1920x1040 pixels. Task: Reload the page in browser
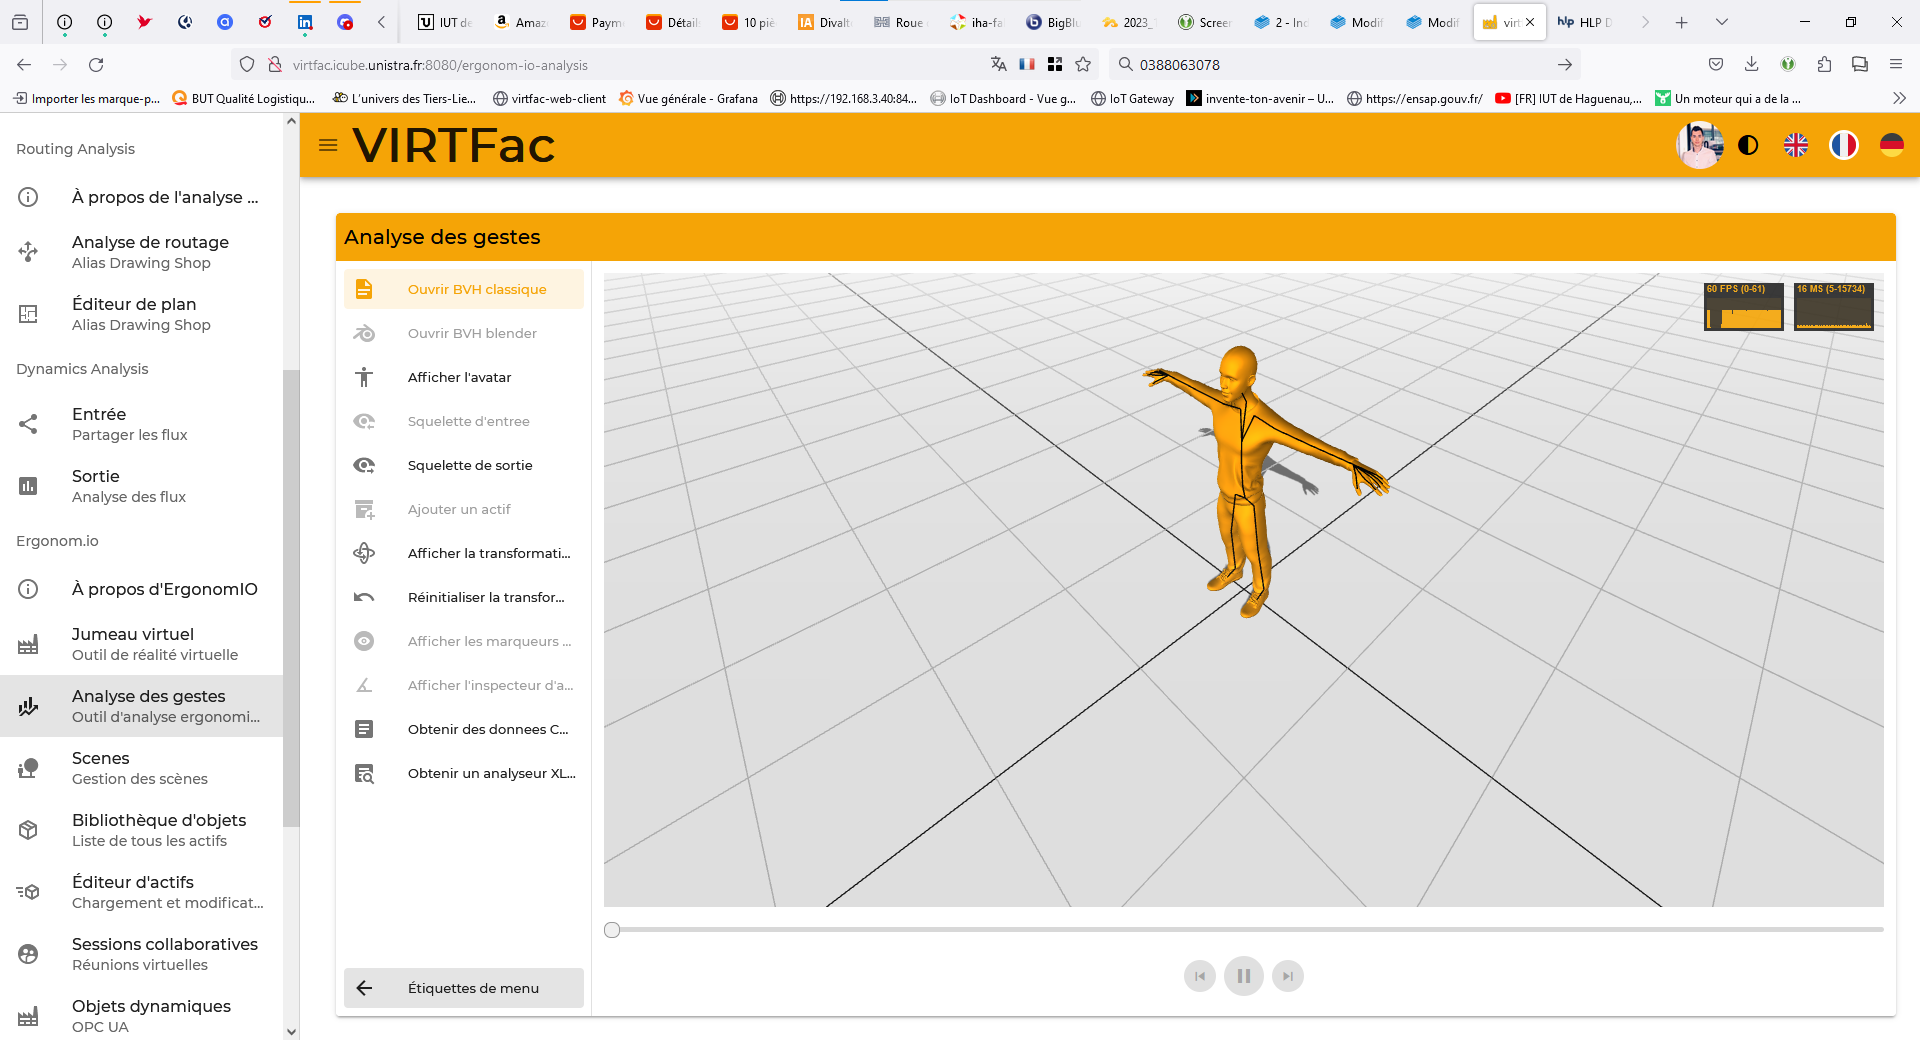tap(96, 65)
